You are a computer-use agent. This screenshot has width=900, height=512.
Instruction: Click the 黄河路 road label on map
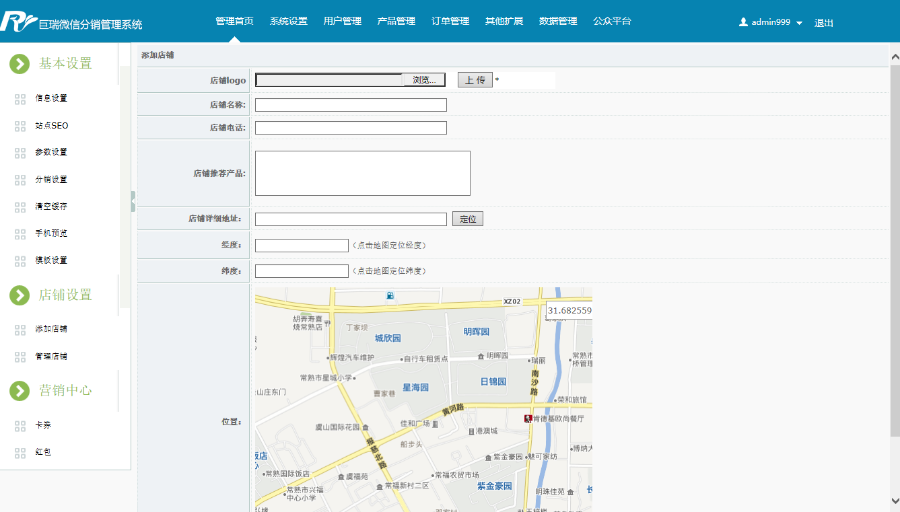(x=453, y=410)
